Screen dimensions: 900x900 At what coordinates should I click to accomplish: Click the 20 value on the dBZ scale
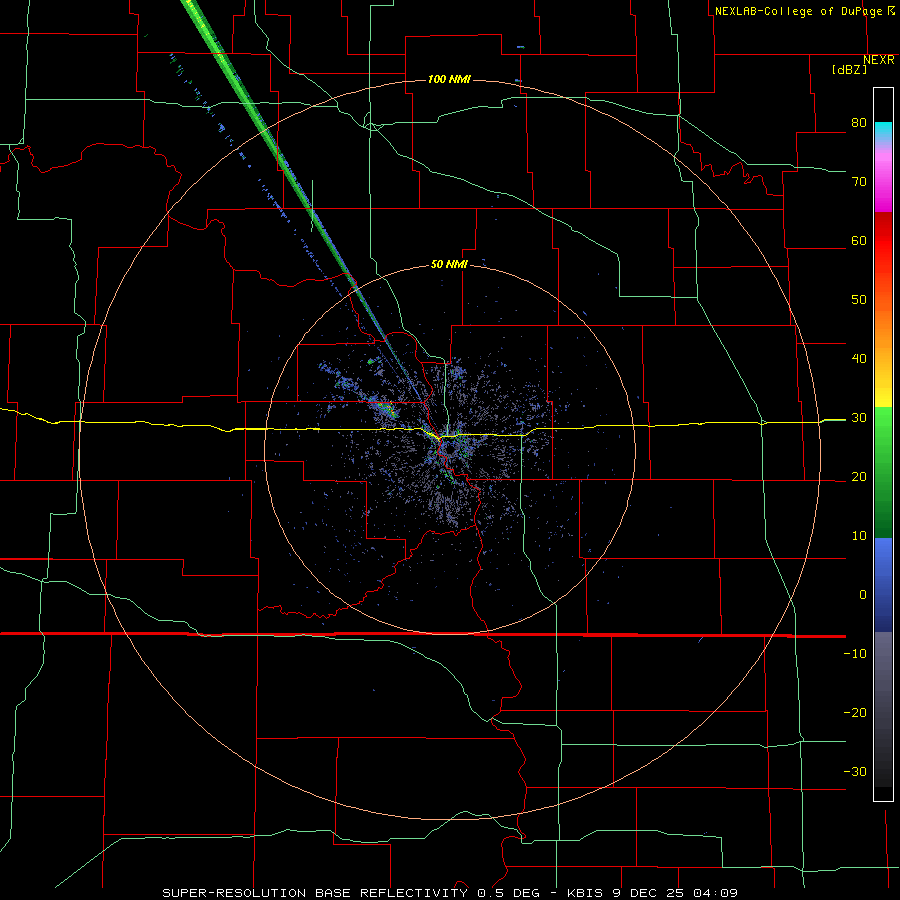[859, 476]
